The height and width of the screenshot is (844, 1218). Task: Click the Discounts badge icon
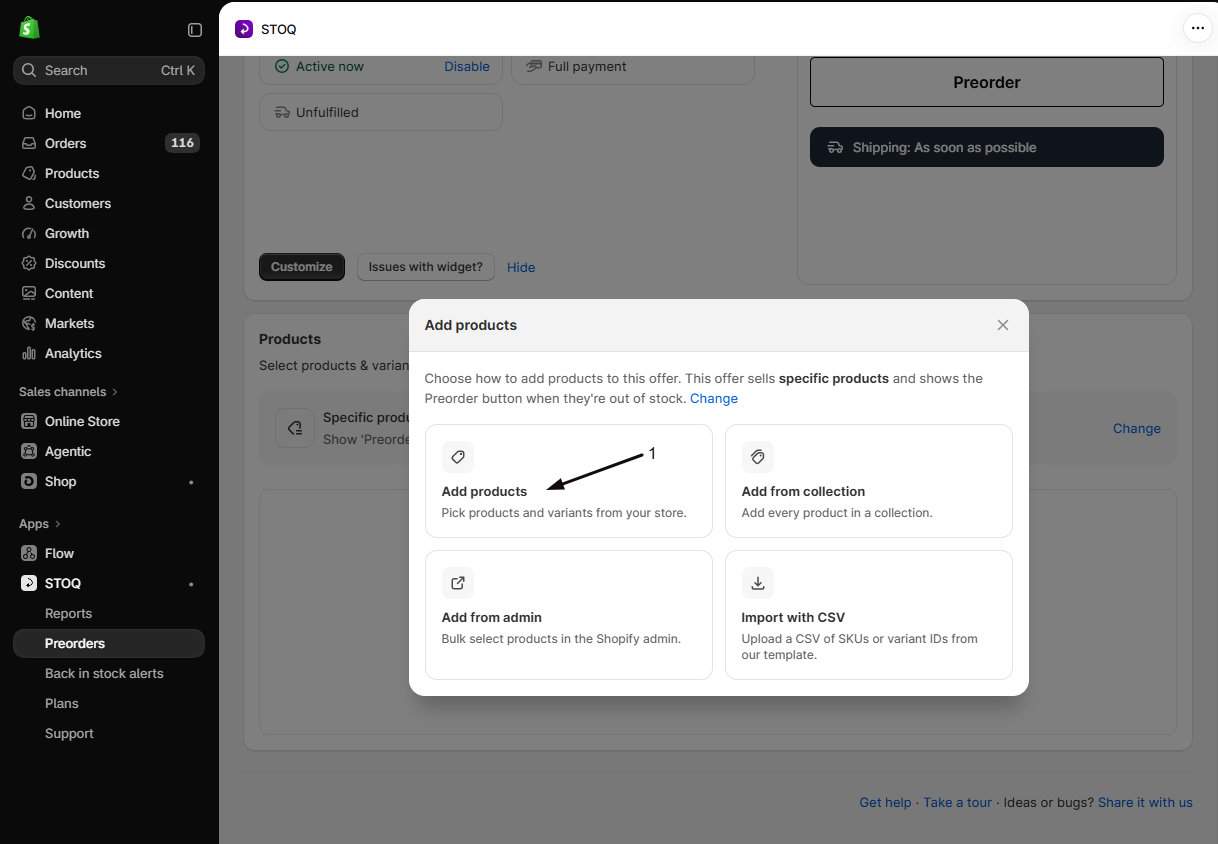click(29, 263)
